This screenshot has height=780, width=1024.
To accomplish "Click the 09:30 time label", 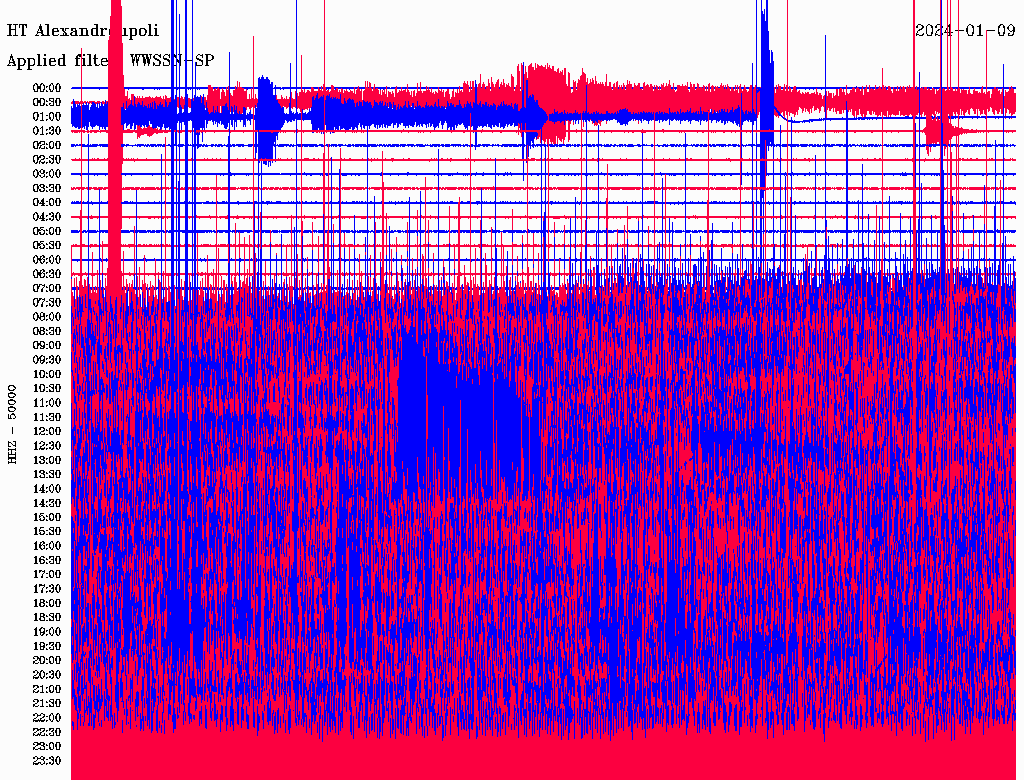I will click(x=47, y=360).
